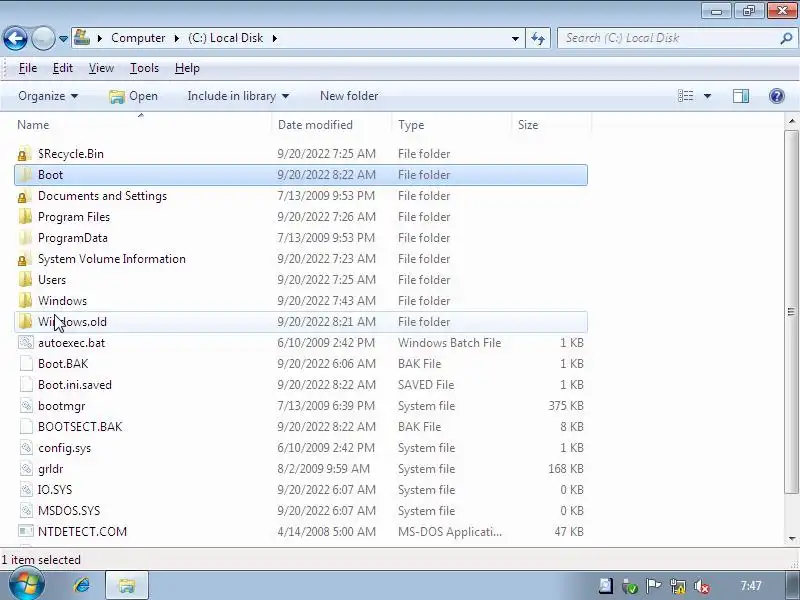Click the scroll up arrow of the scrollbar
800x600 pixels.
coord(792,121)
